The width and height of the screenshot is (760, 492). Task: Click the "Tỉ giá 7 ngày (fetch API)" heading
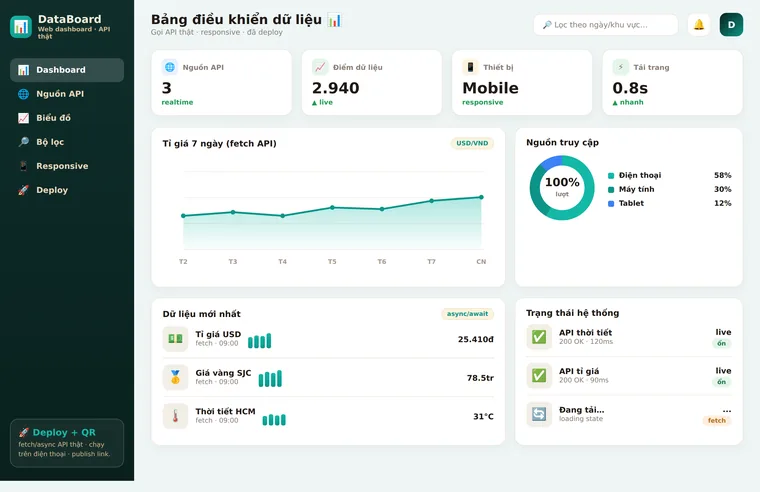220,143
